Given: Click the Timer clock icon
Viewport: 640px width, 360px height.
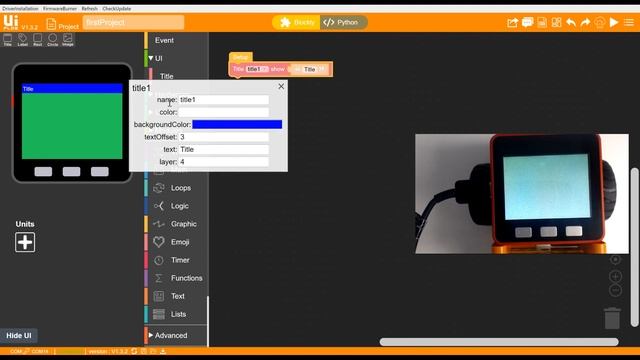Looking at the screenshot, I should pyautogui.click(x=159, y=260).
